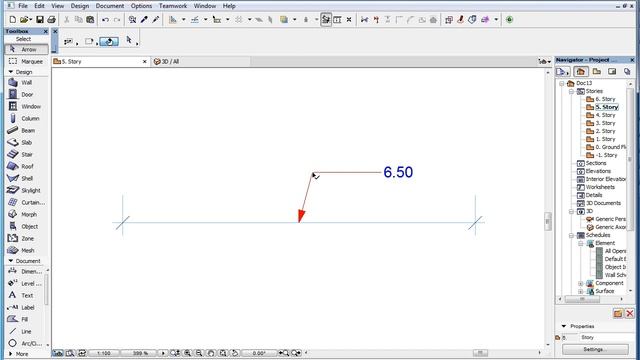Click the Save icon in toolbar
Screen dimensions: 640x360
tap(40, 20)
